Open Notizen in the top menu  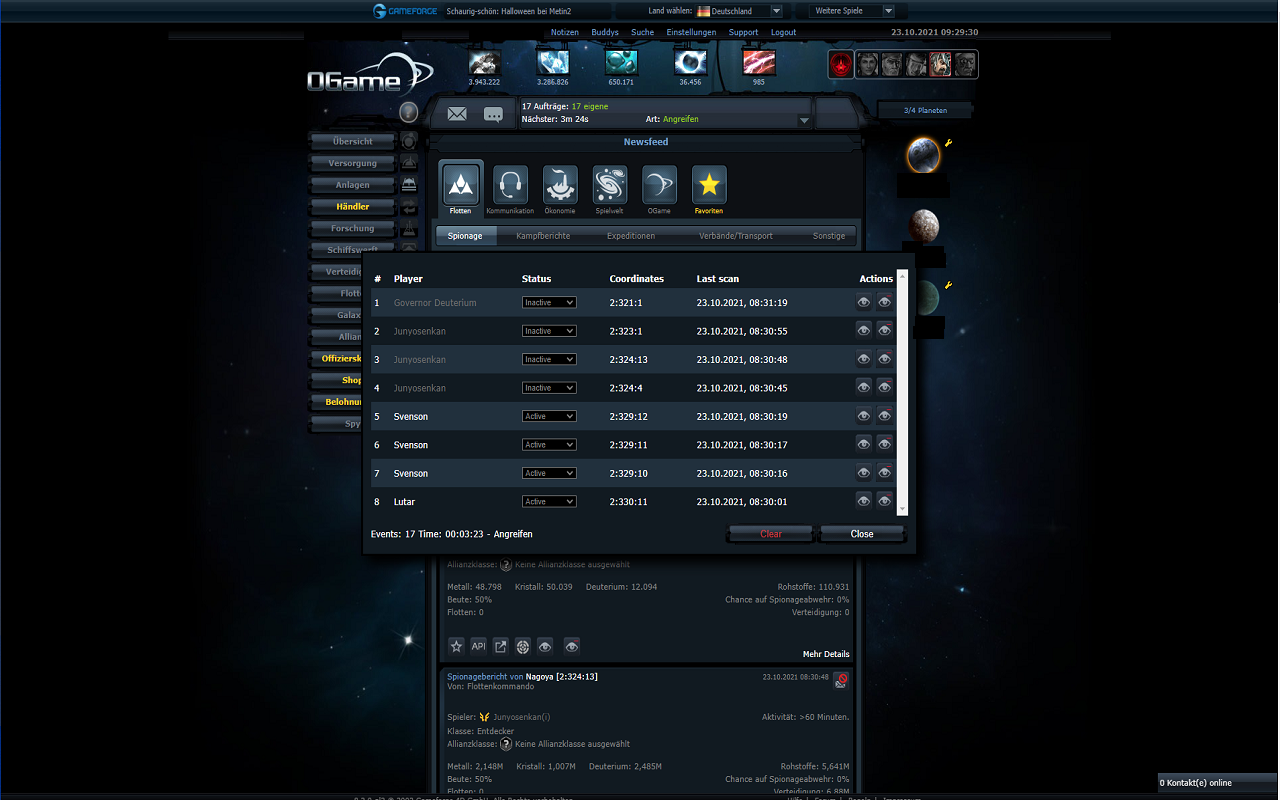pos(565,32)
